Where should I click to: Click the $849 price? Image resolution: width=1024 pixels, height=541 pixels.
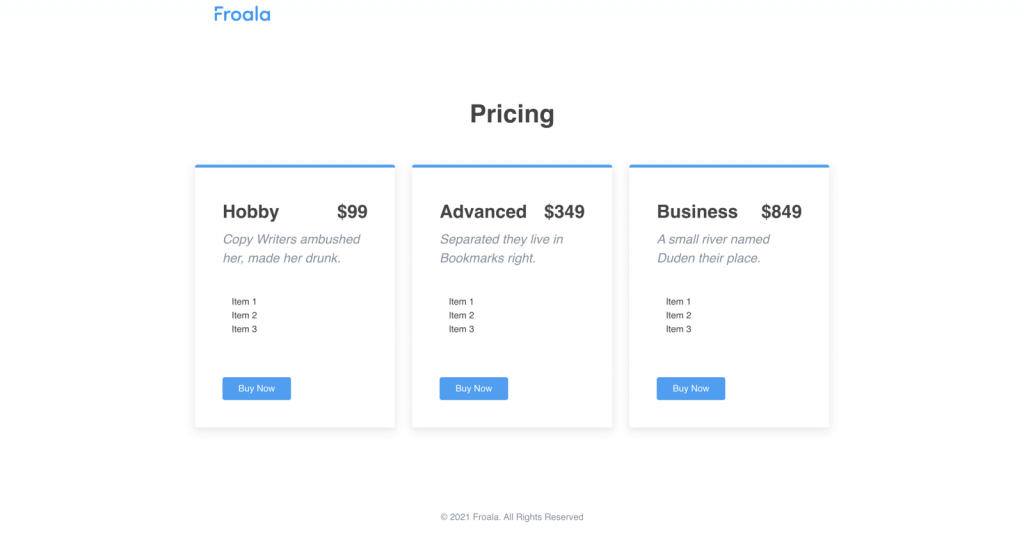[x=781, y=212]
